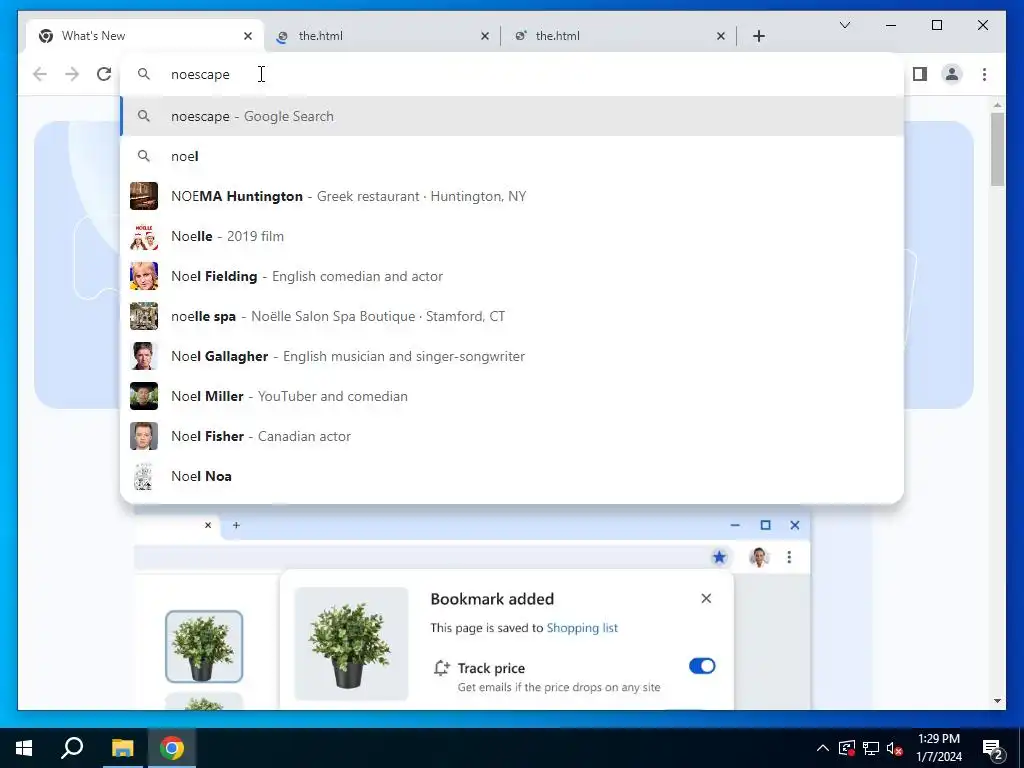The image size is (1024, 768).
Task: Click the blue bookmark star icon
Action: pos(719,557)
